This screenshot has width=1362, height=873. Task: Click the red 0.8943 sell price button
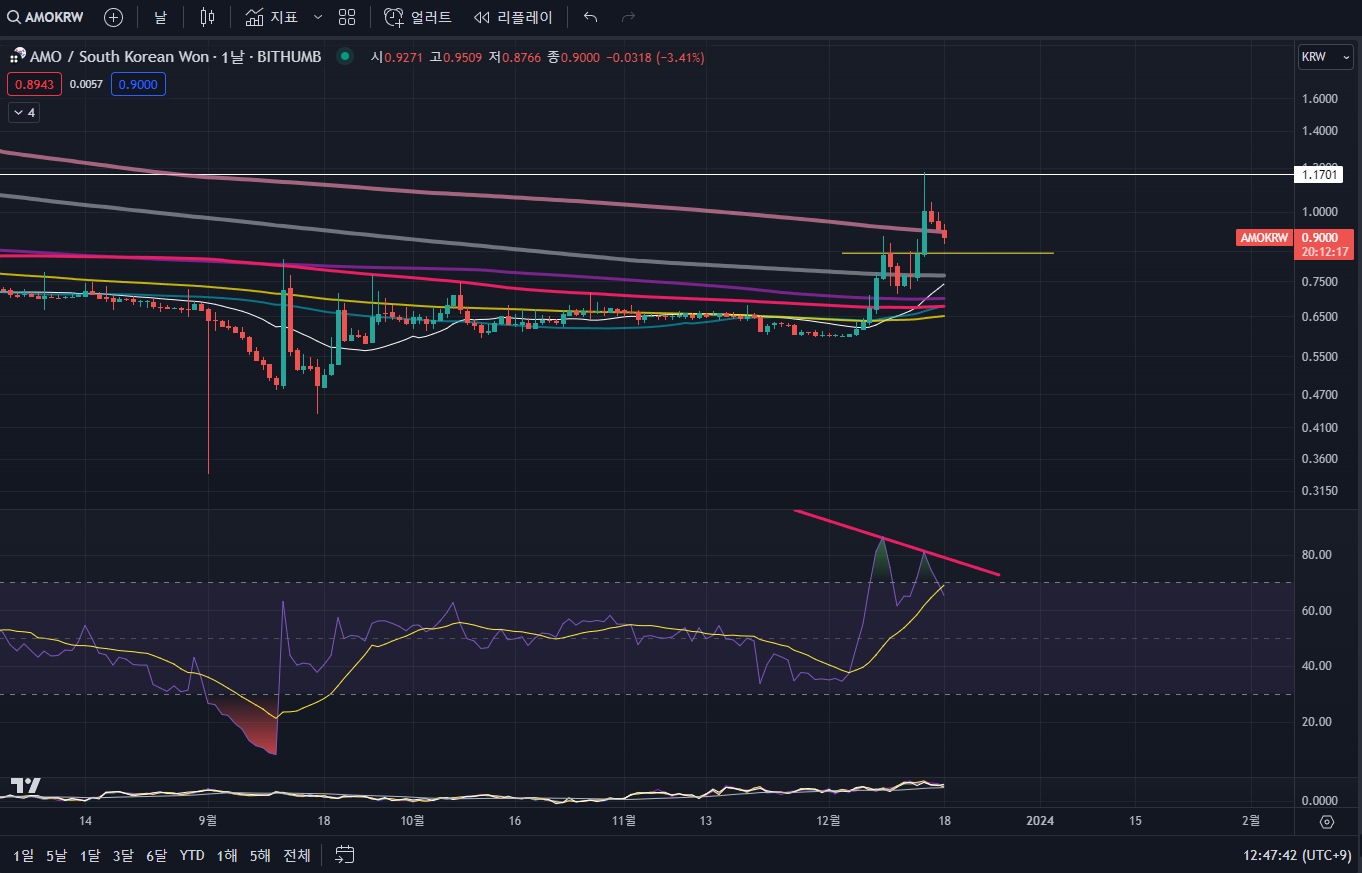tap(35, 84)
